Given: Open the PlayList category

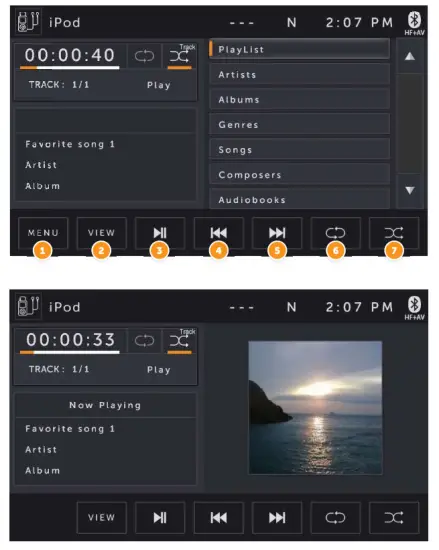Looking at the screenshot, I should click(x=299, y=49).
